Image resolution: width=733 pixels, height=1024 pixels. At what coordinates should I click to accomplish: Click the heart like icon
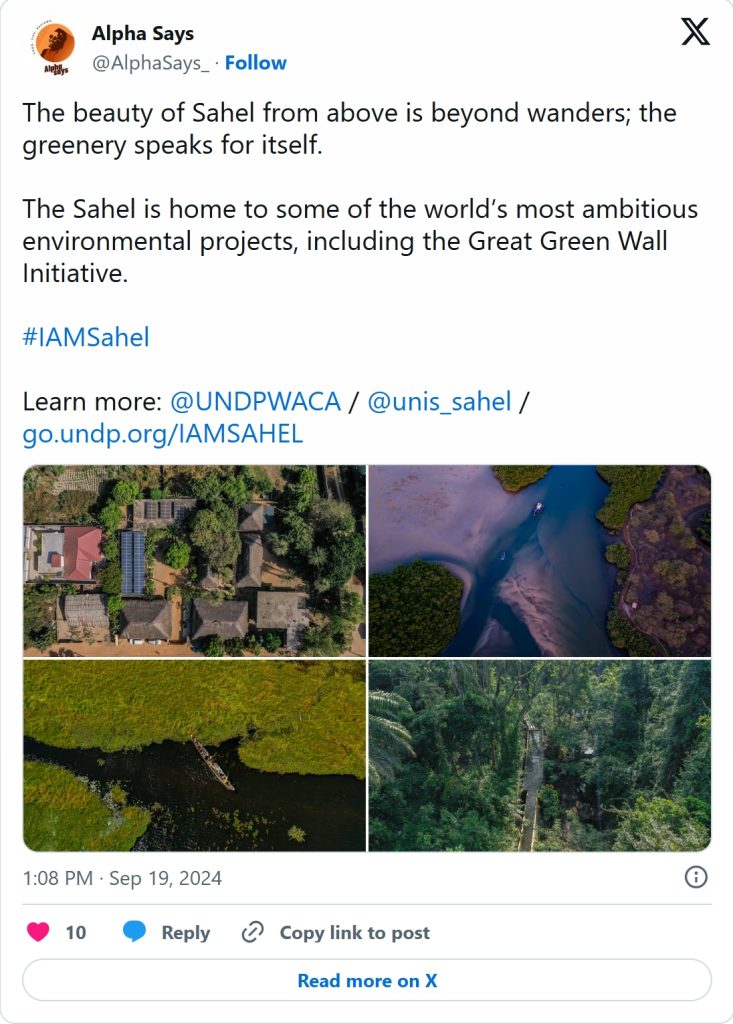tap(38, 932)
